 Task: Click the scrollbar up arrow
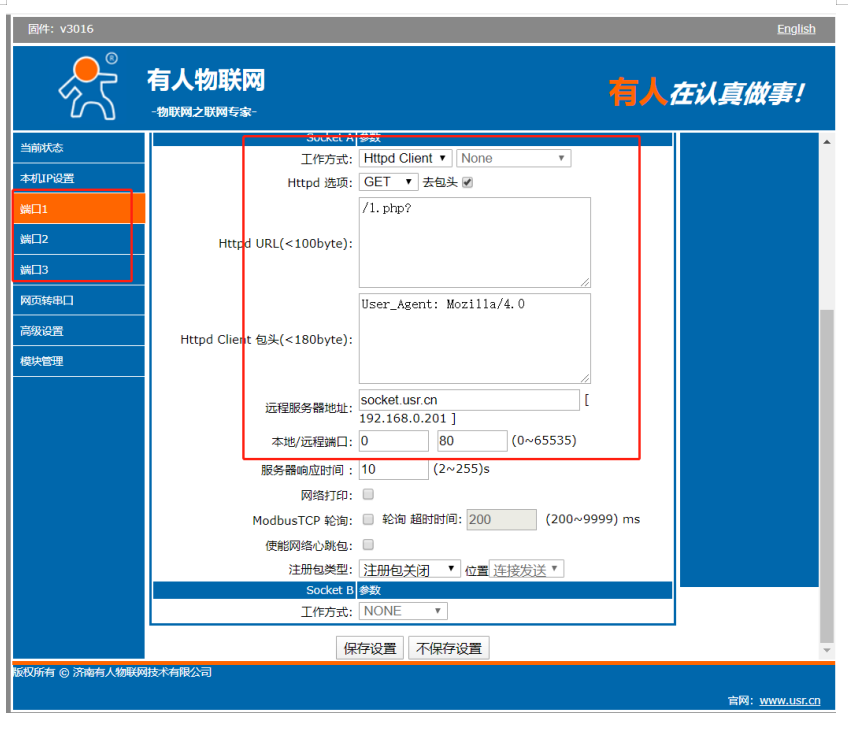(x=826, y=143)
